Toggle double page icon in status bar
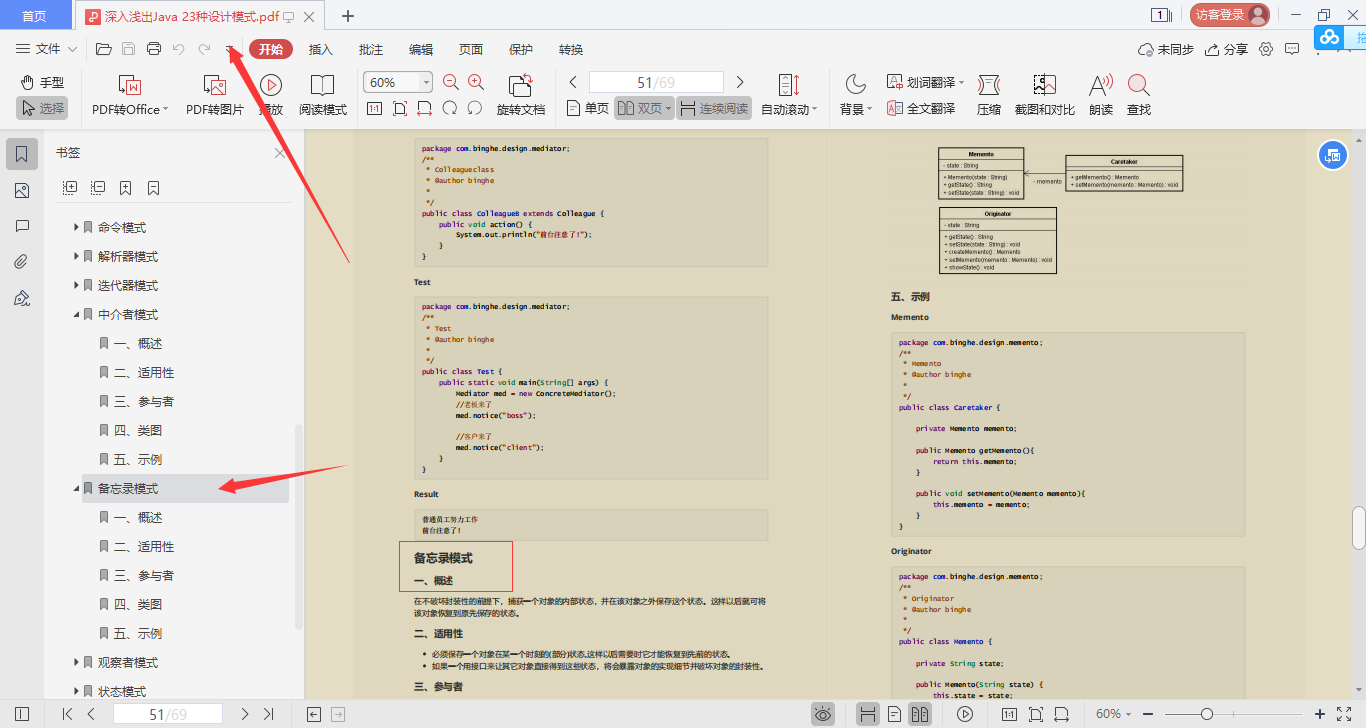The image size is (1366, 728). coord(920,714)
